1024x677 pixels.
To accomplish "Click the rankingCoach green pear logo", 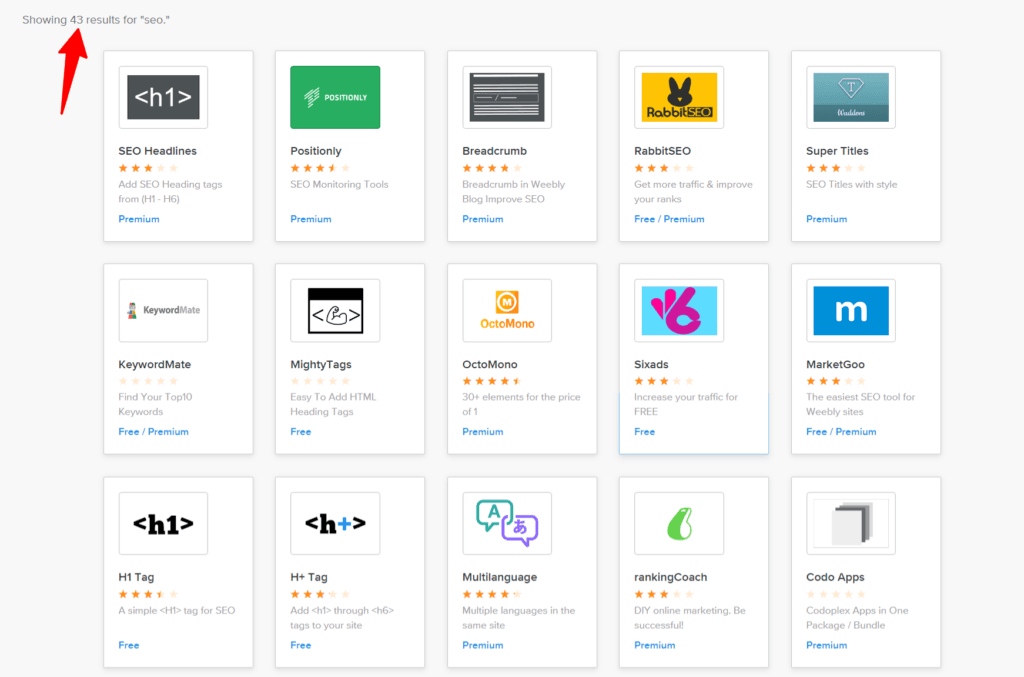I will click(x=678, y=523).
